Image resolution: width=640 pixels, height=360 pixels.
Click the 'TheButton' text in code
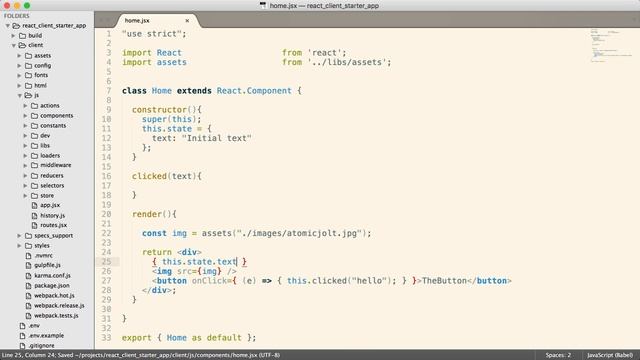tap(444, 281)
